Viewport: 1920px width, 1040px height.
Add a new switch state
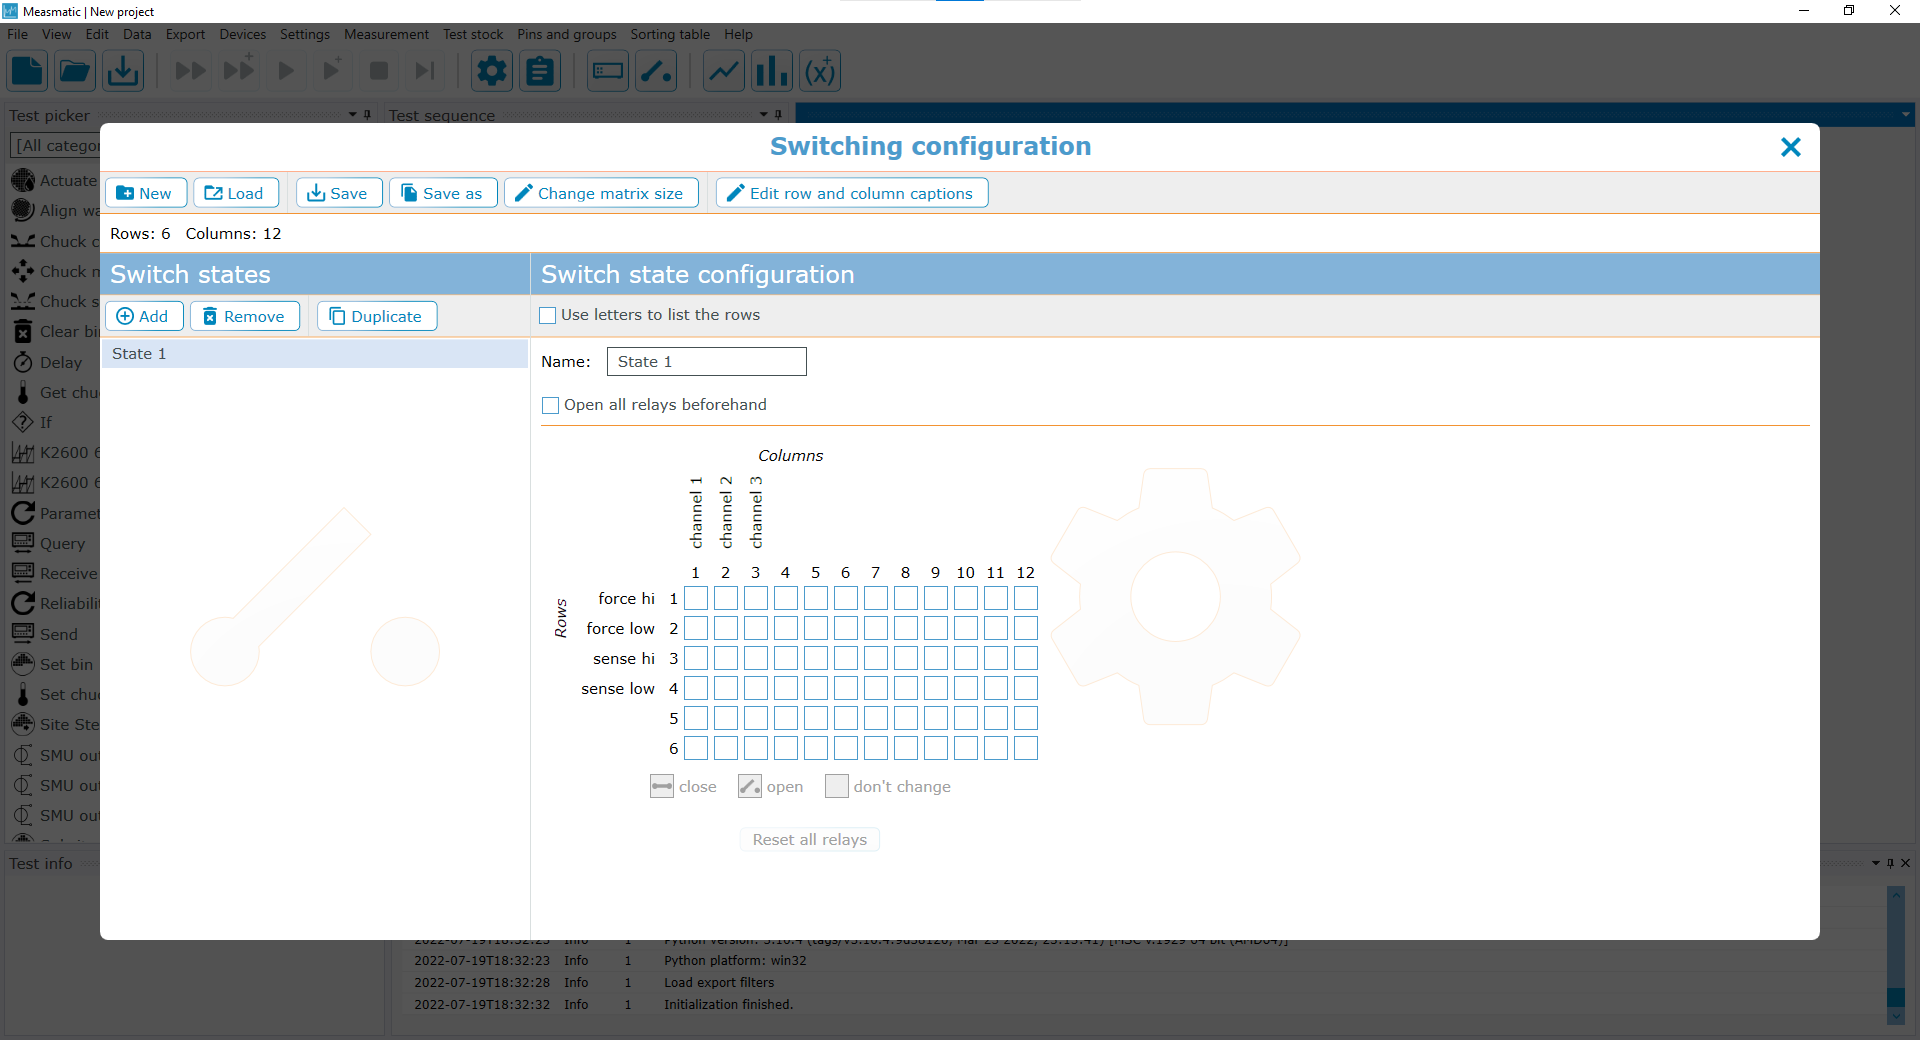point(144,316)
